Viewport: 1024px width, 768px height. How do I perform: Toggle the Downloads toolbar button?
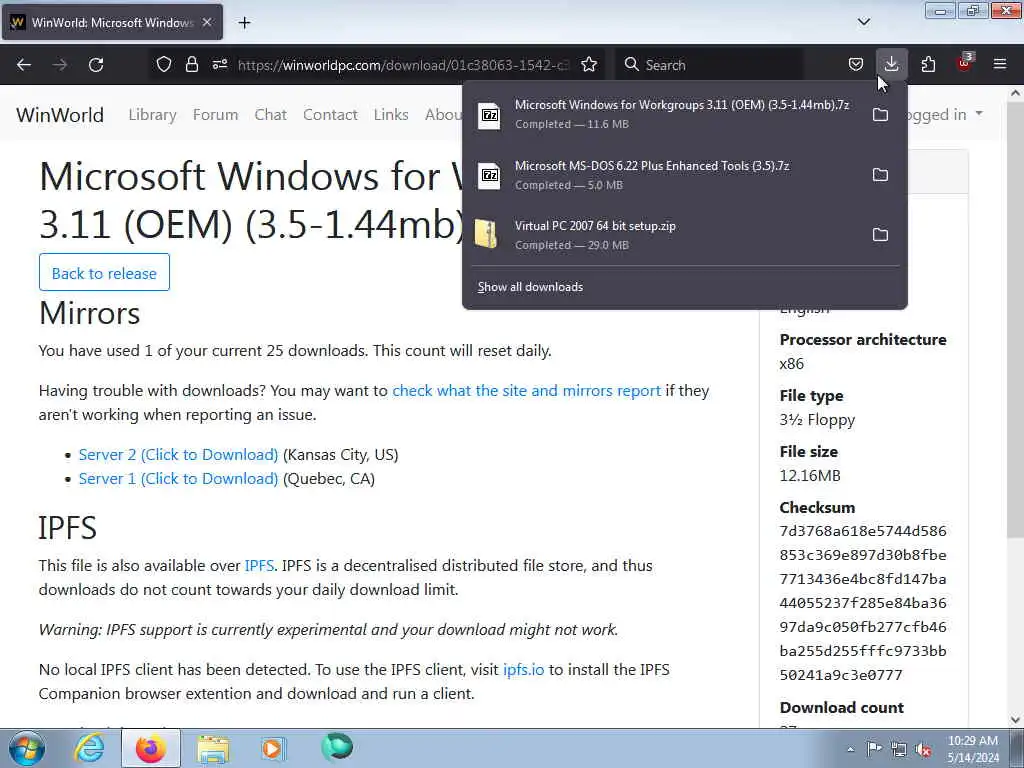pyautogui.click(x=891, y=65)
